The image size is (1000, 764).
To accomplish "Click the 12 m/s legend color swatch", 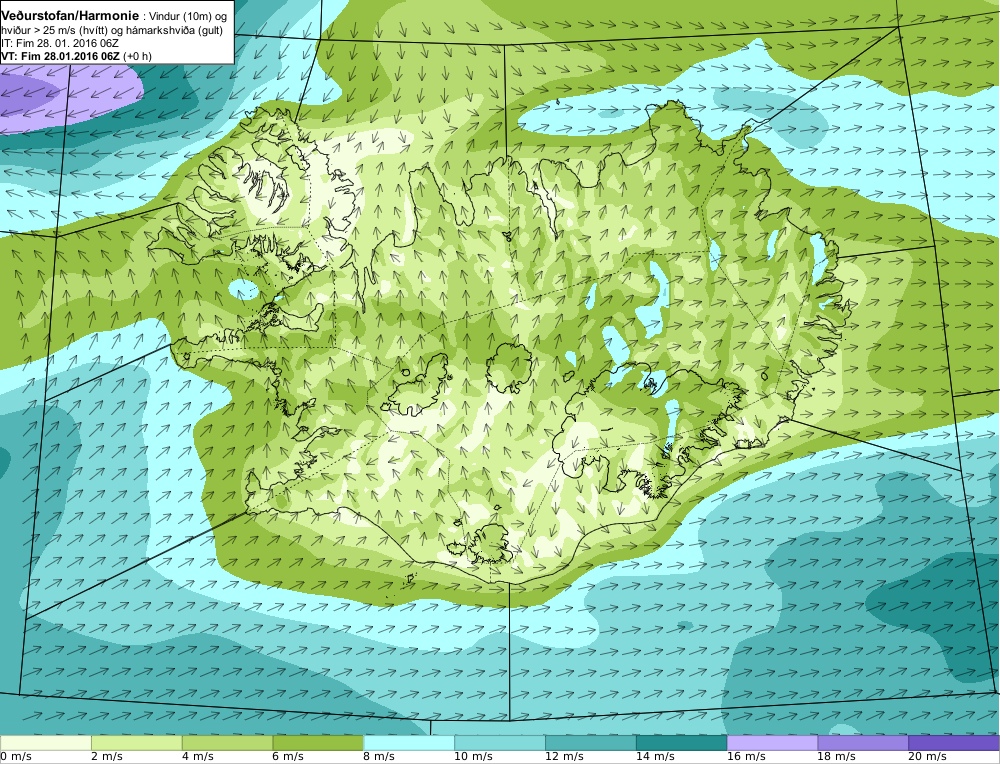I will click(x=591, y=743).
